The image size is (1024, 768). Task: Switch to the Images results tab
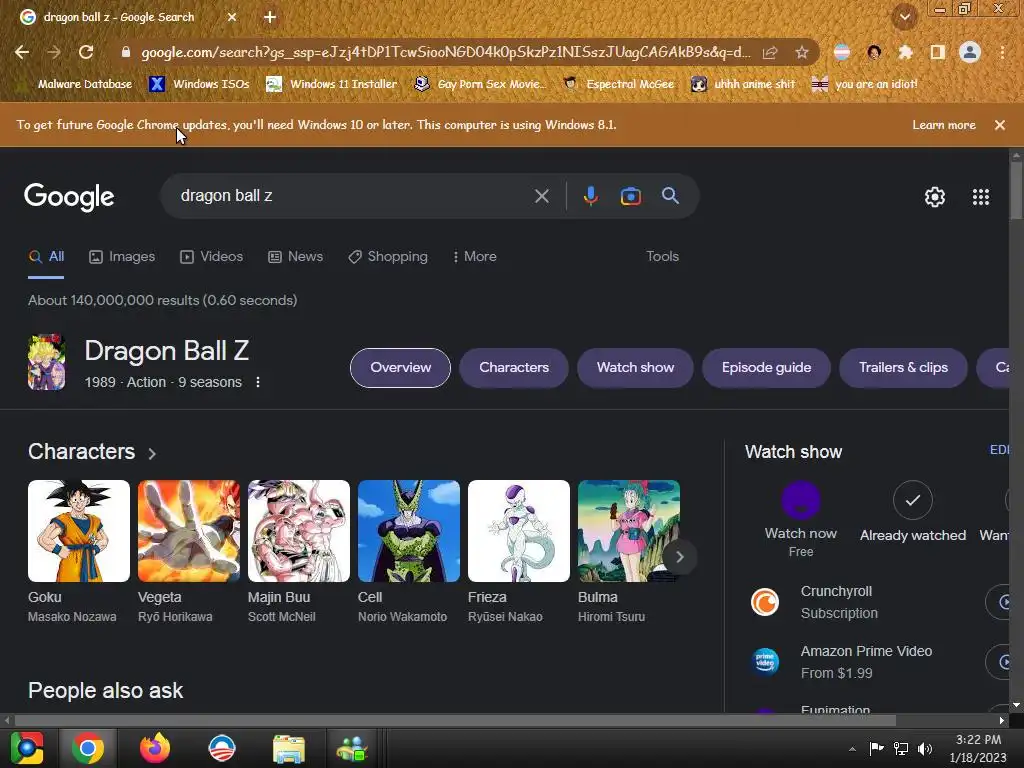122,257
